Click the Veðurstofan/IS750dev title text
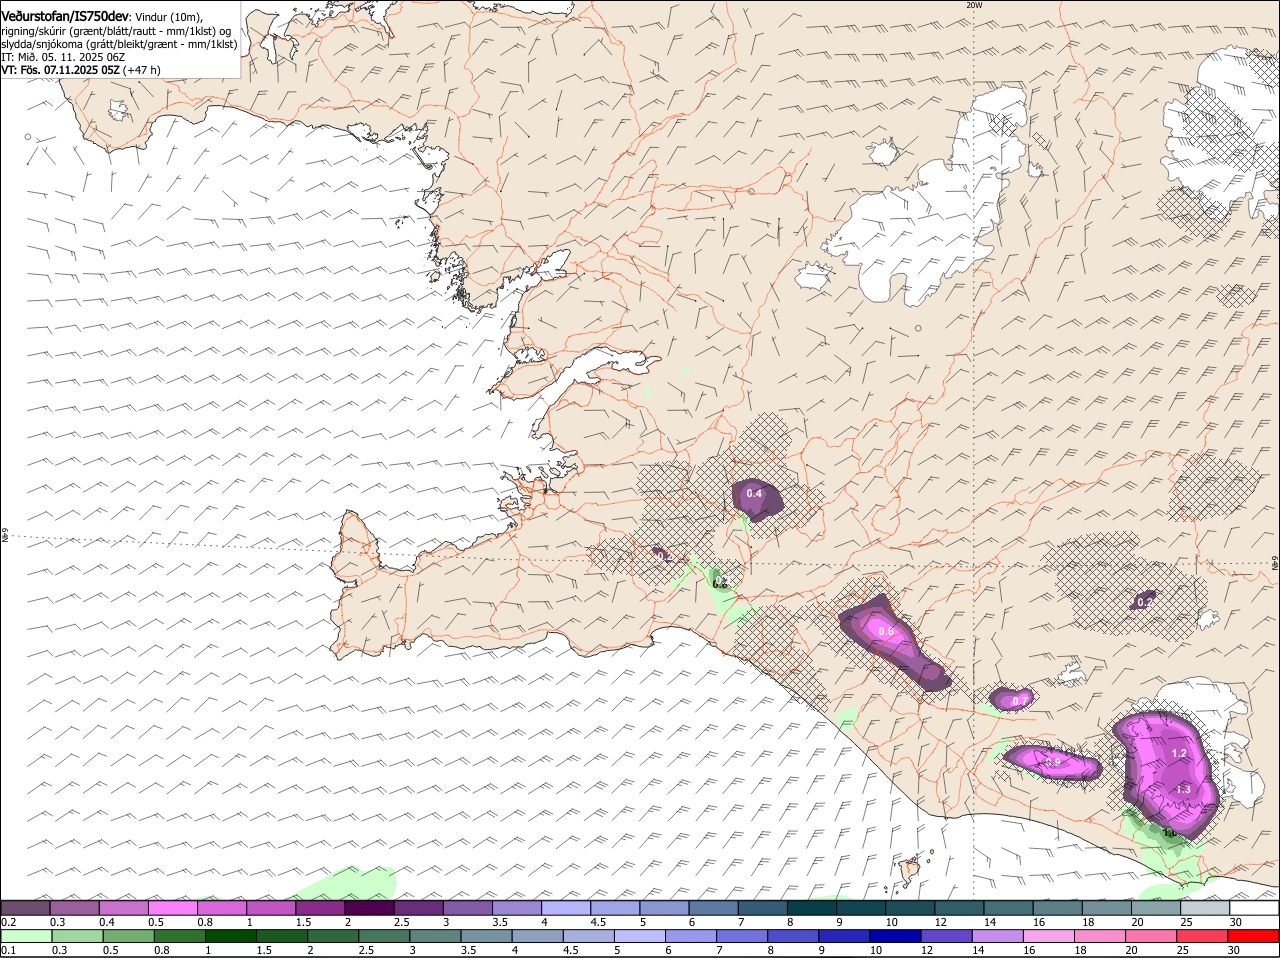This screenshot has height=958, width=1280. (65, 16)
